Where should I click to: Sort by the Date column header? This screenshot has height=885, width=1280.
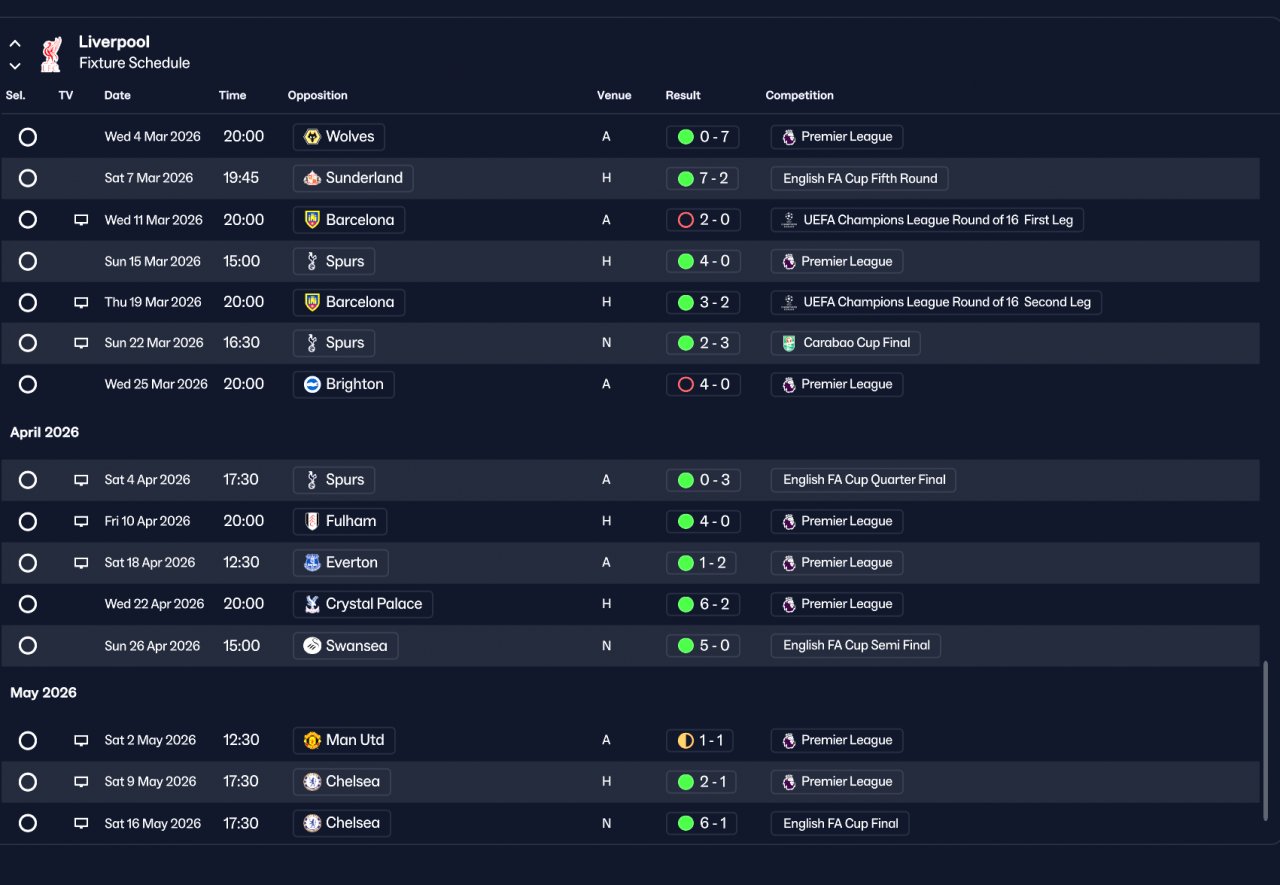tap(117, 96)
